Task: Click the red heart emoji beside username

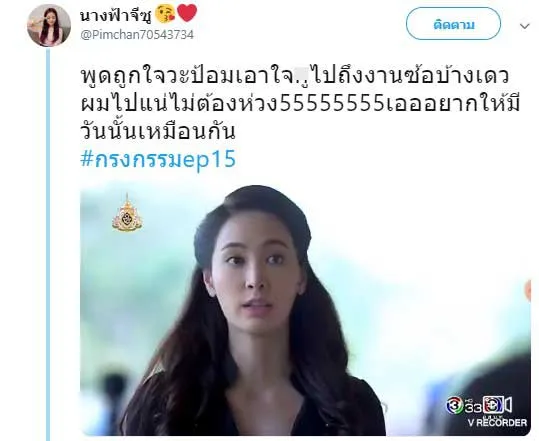Action: pos(187,13)
